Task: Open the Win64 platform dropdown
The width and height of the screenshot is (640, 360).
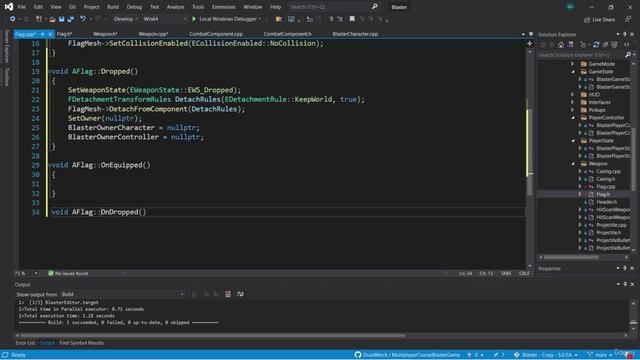Action: 164,19
